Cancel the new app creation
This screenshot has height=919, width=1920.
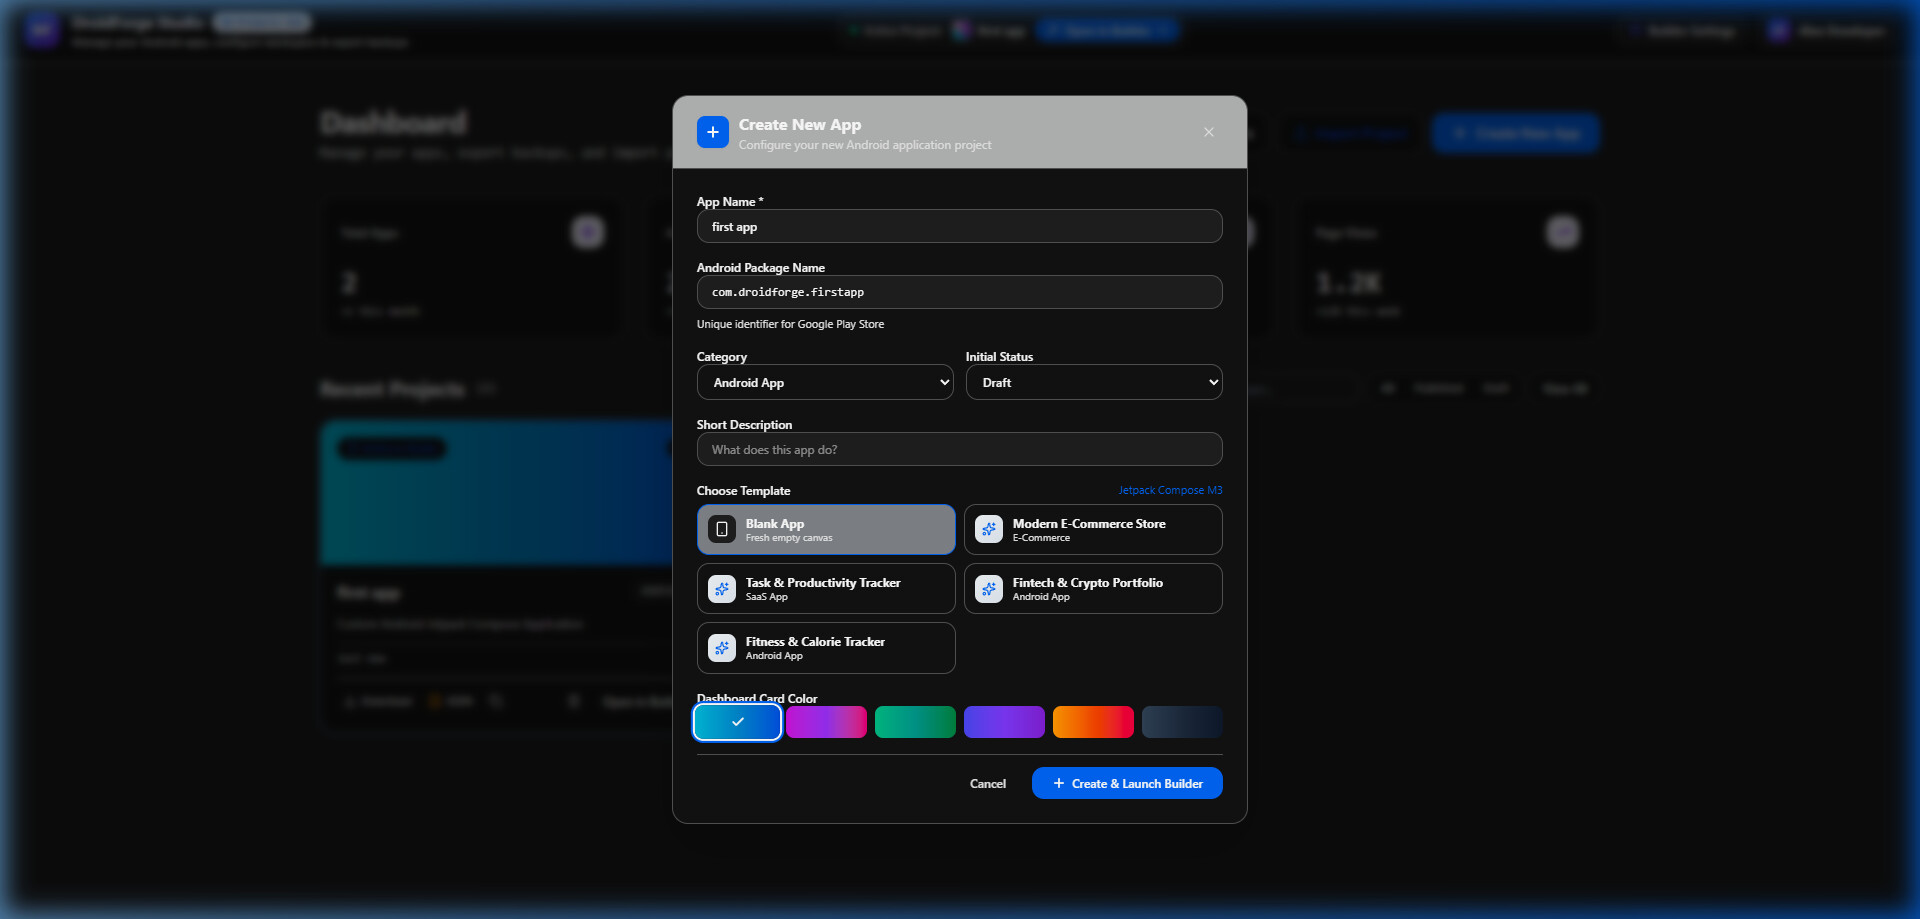(x=988, y=783)
